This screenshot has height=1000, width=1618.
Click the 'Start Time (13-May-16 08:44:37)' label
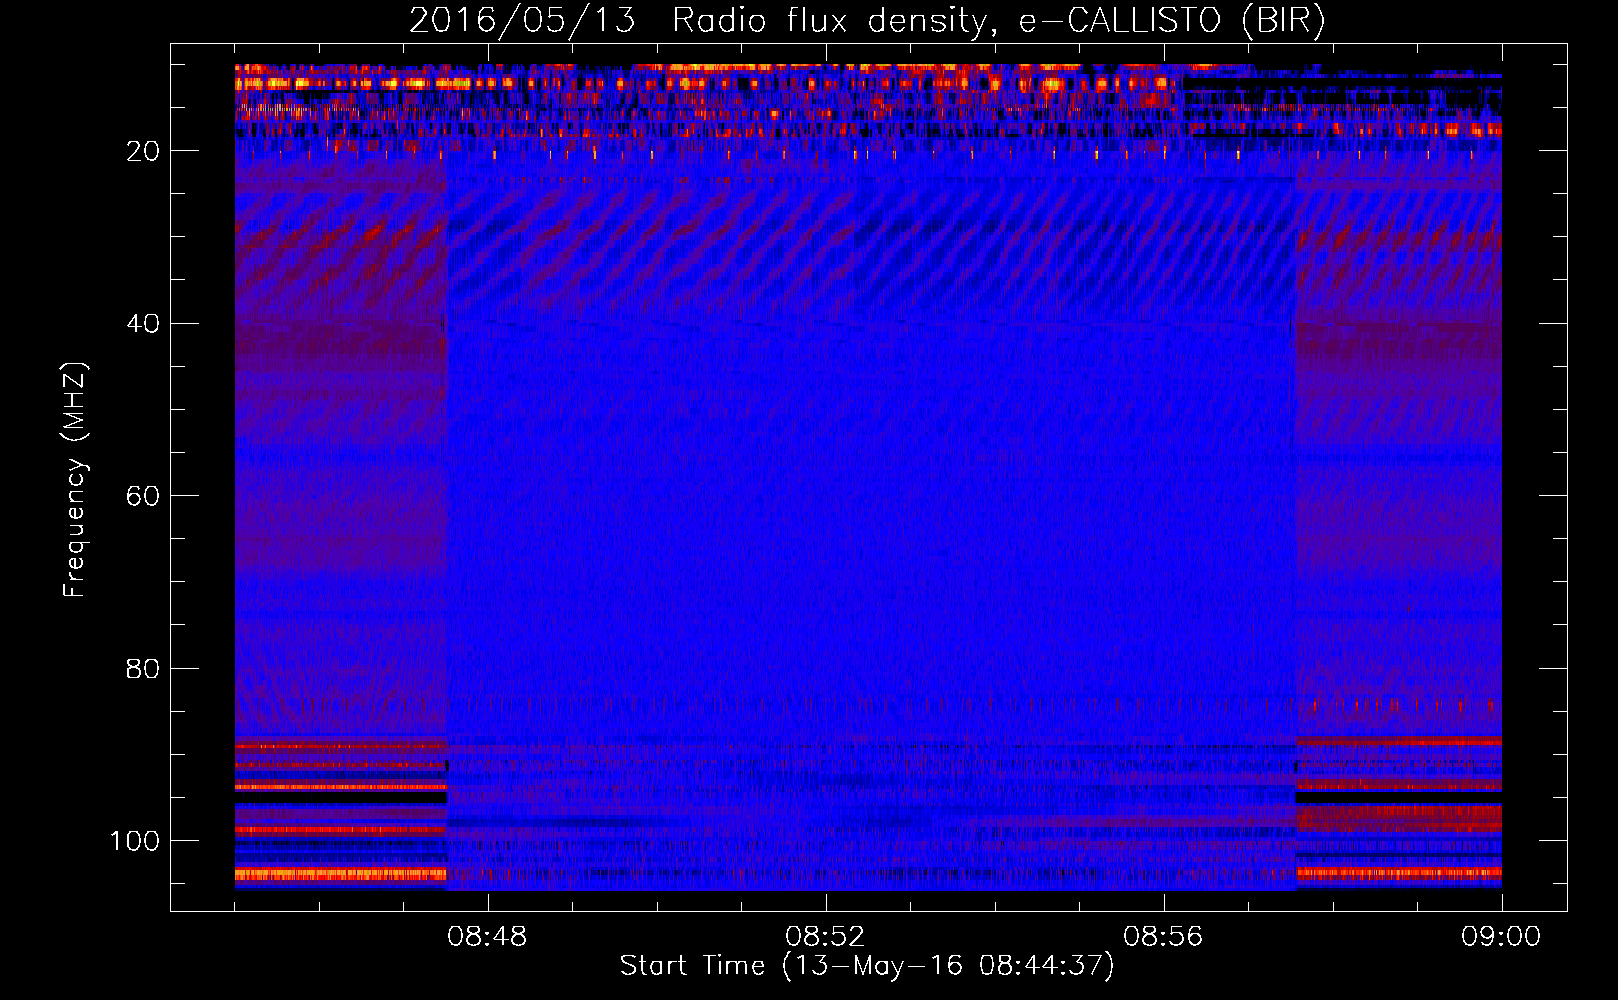pyautogui.click(x=867, y=966)
